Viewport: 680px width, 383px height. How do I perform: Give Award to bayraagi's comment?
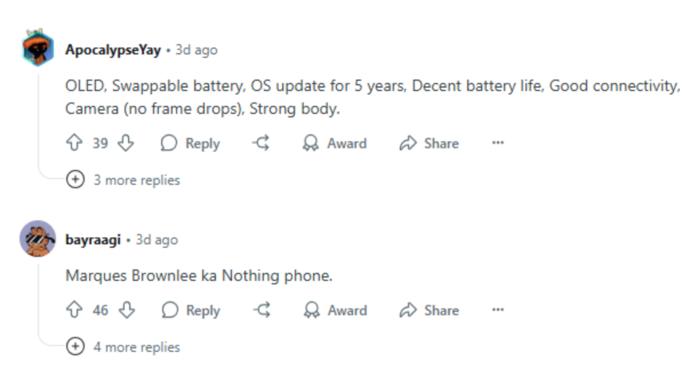[335, 310]
